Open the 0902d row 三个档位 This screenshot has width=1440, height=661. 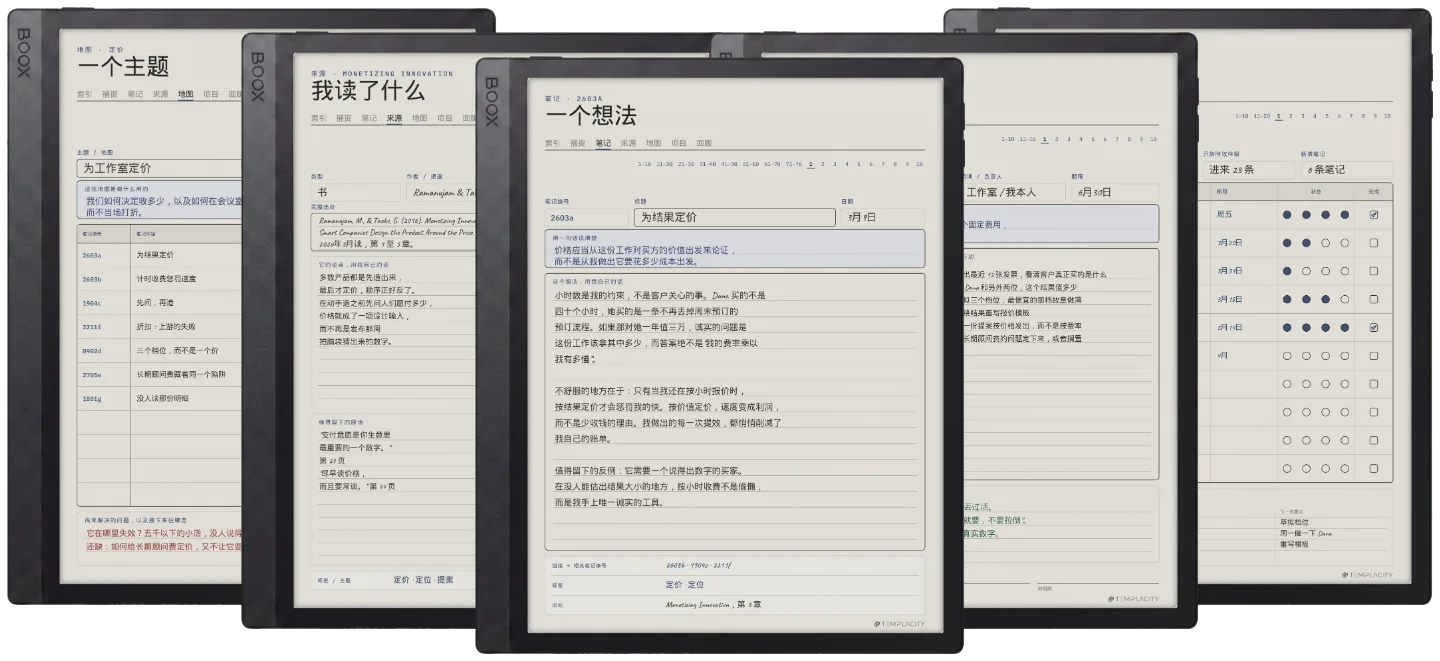pos(160,350)
